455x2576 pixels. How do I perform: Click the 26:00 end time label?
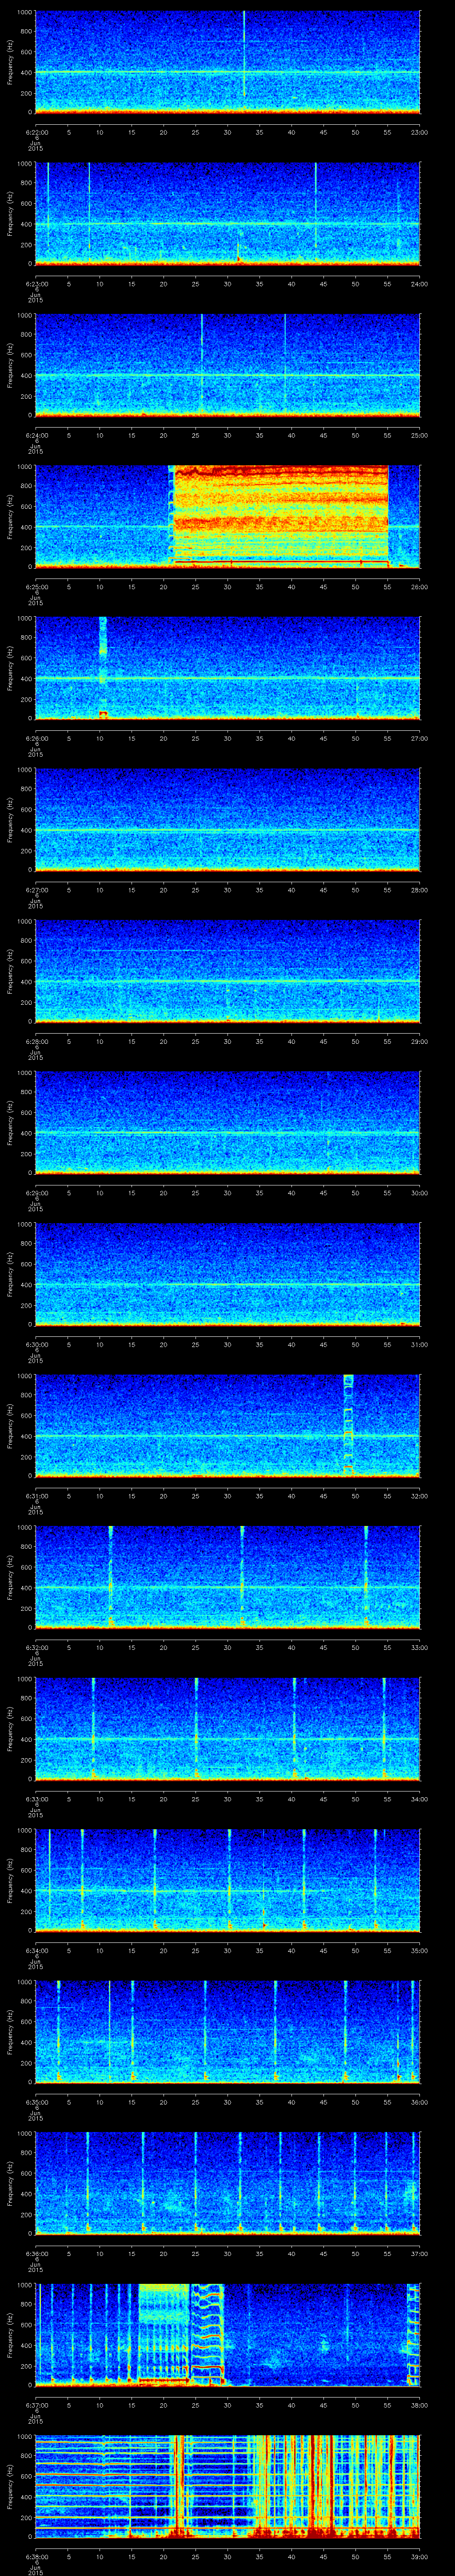[420, 587]
